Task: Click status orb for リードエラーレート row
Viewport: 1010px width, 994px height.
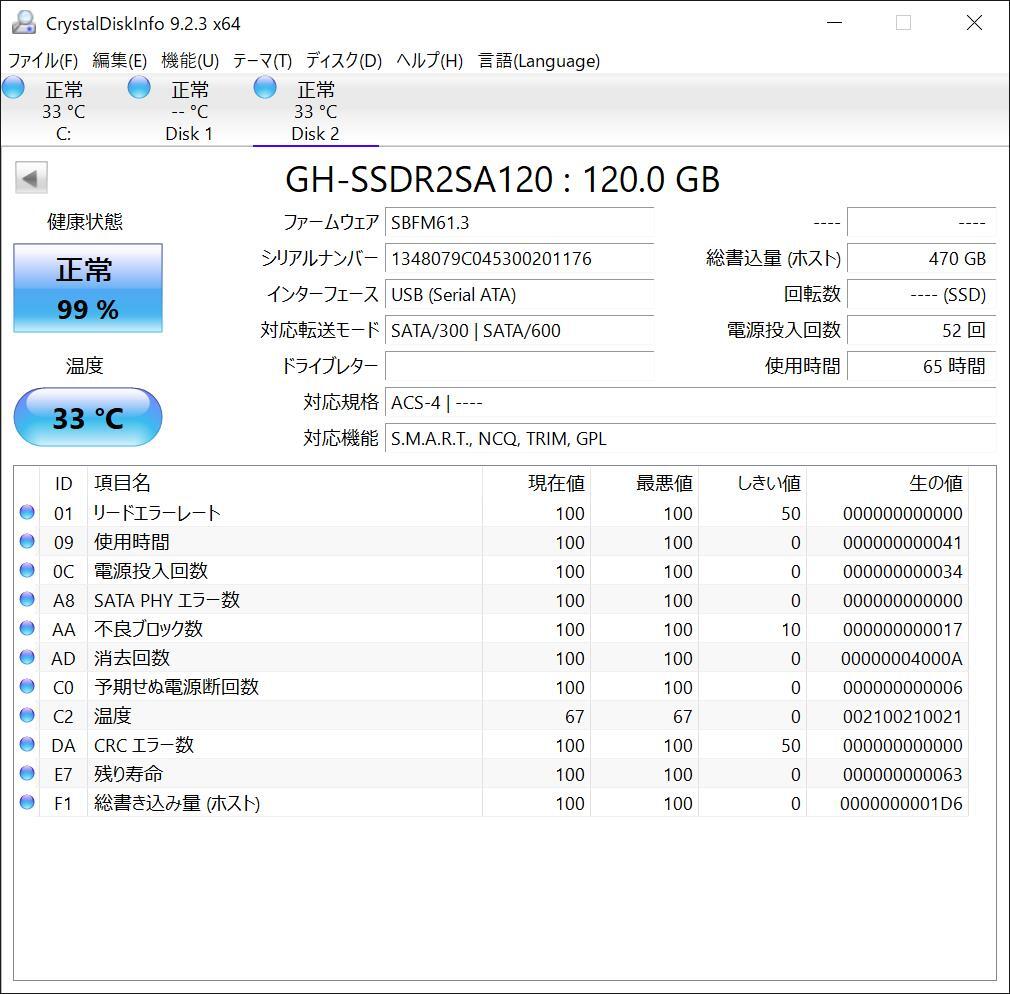Action: pyautogui.click(x=27, y=513)
